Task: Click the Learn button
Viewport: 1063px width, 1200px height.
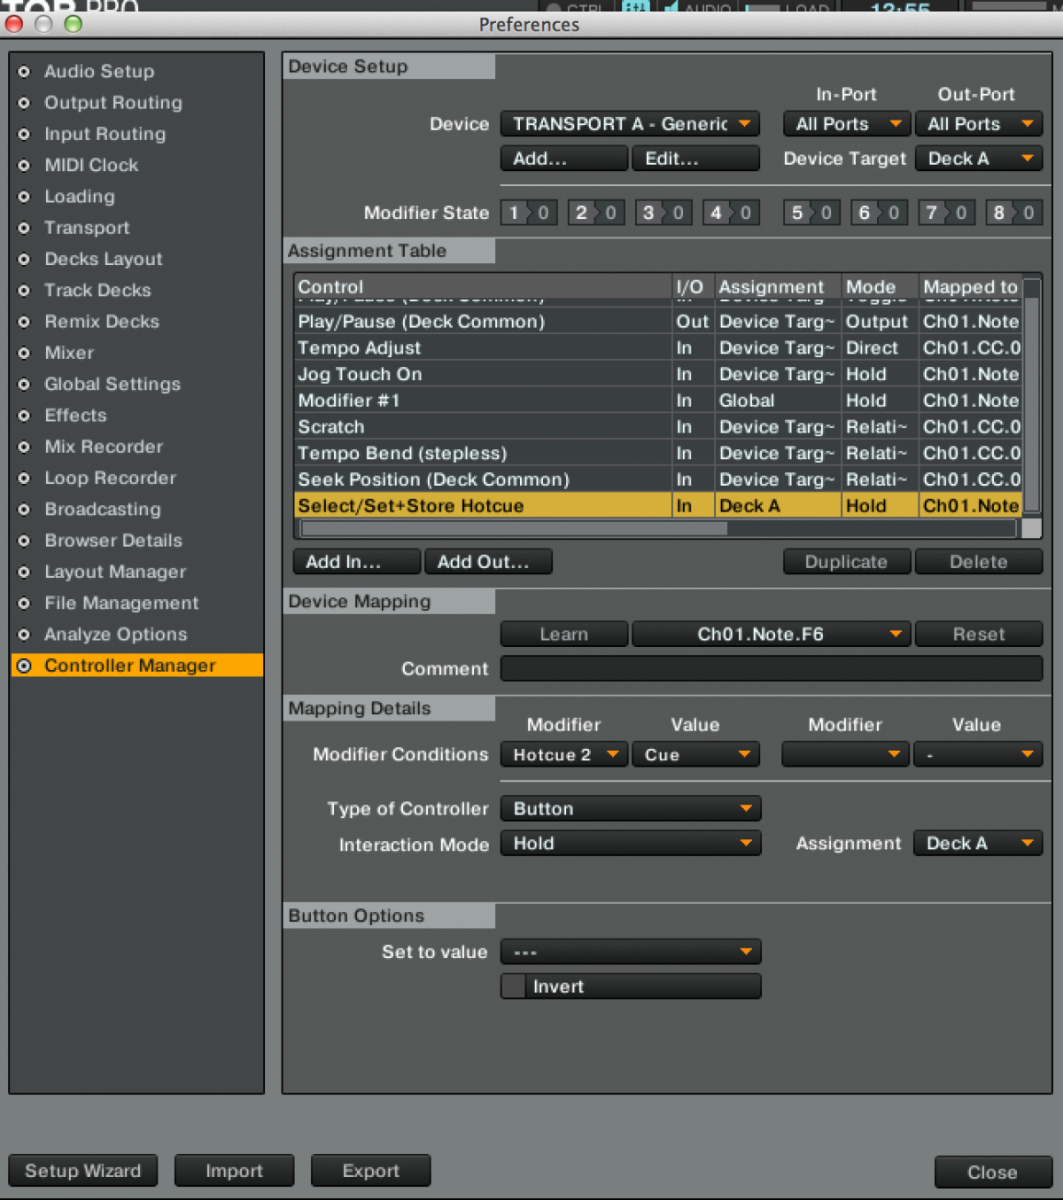Action: 564,634
